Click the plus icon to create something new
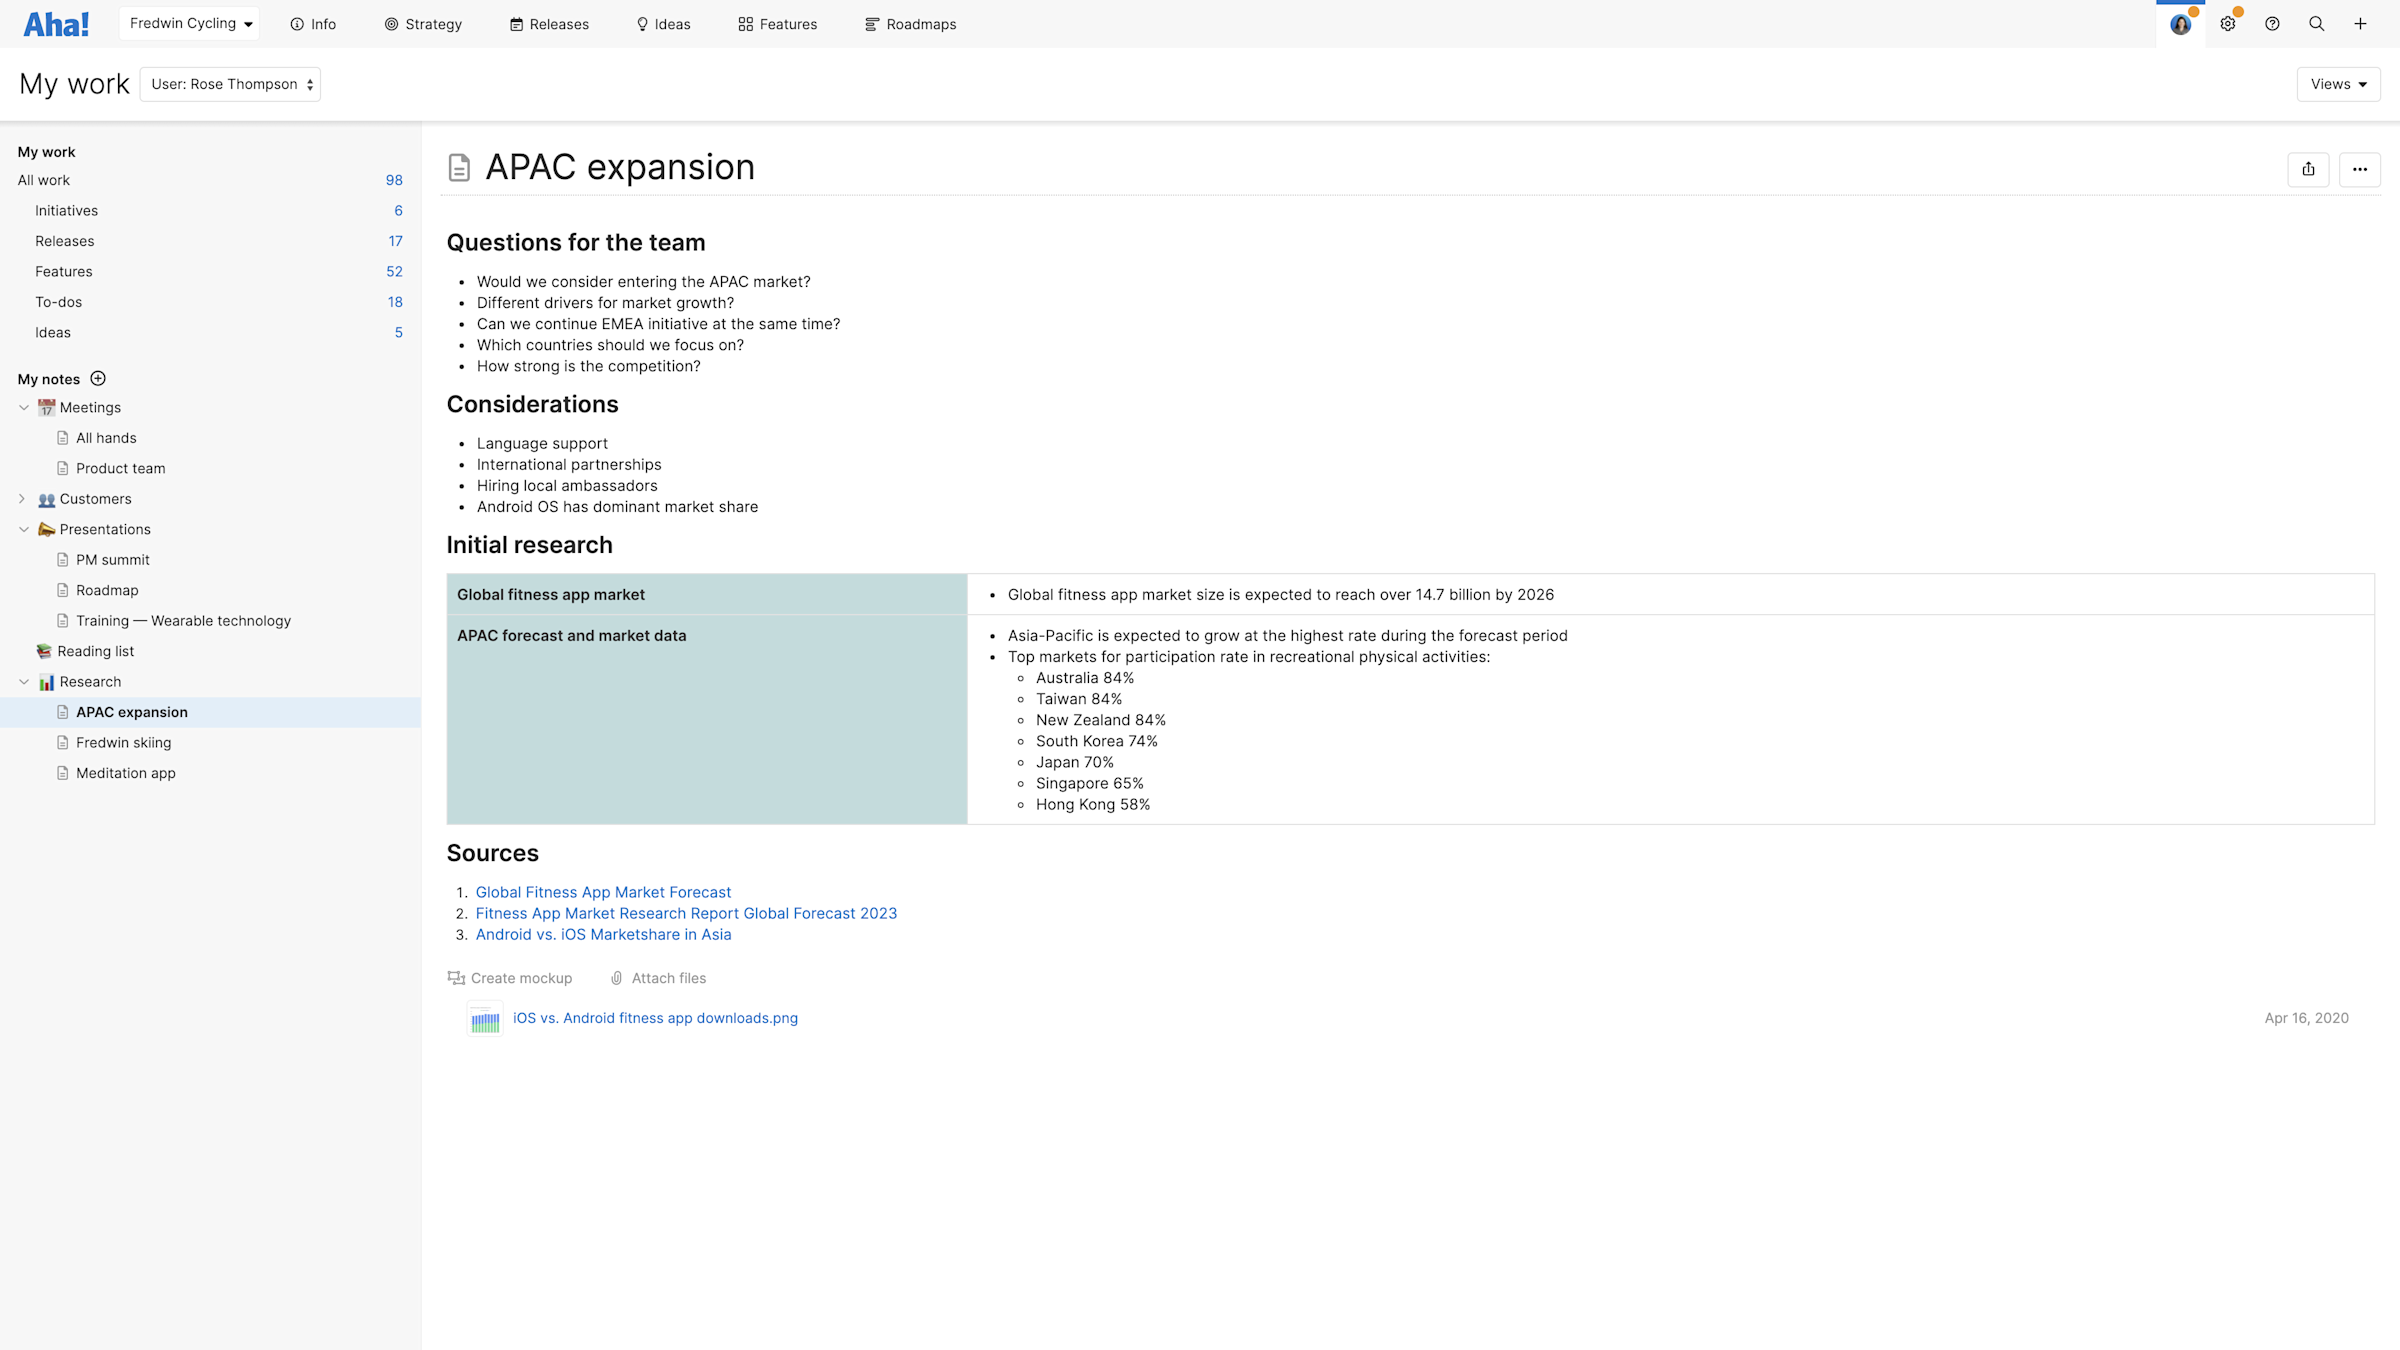 2360,23
